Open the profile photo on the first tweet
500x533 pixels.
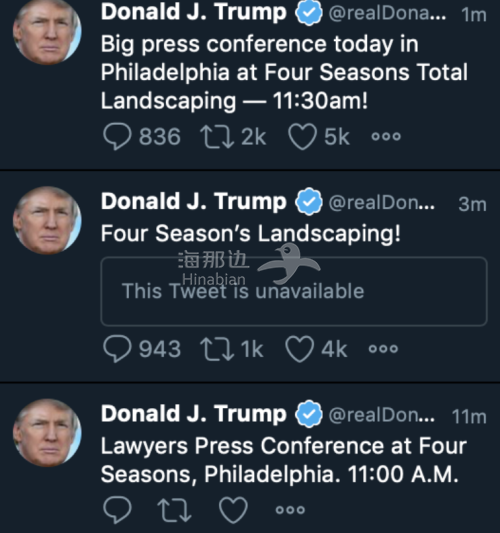(47, 31)
